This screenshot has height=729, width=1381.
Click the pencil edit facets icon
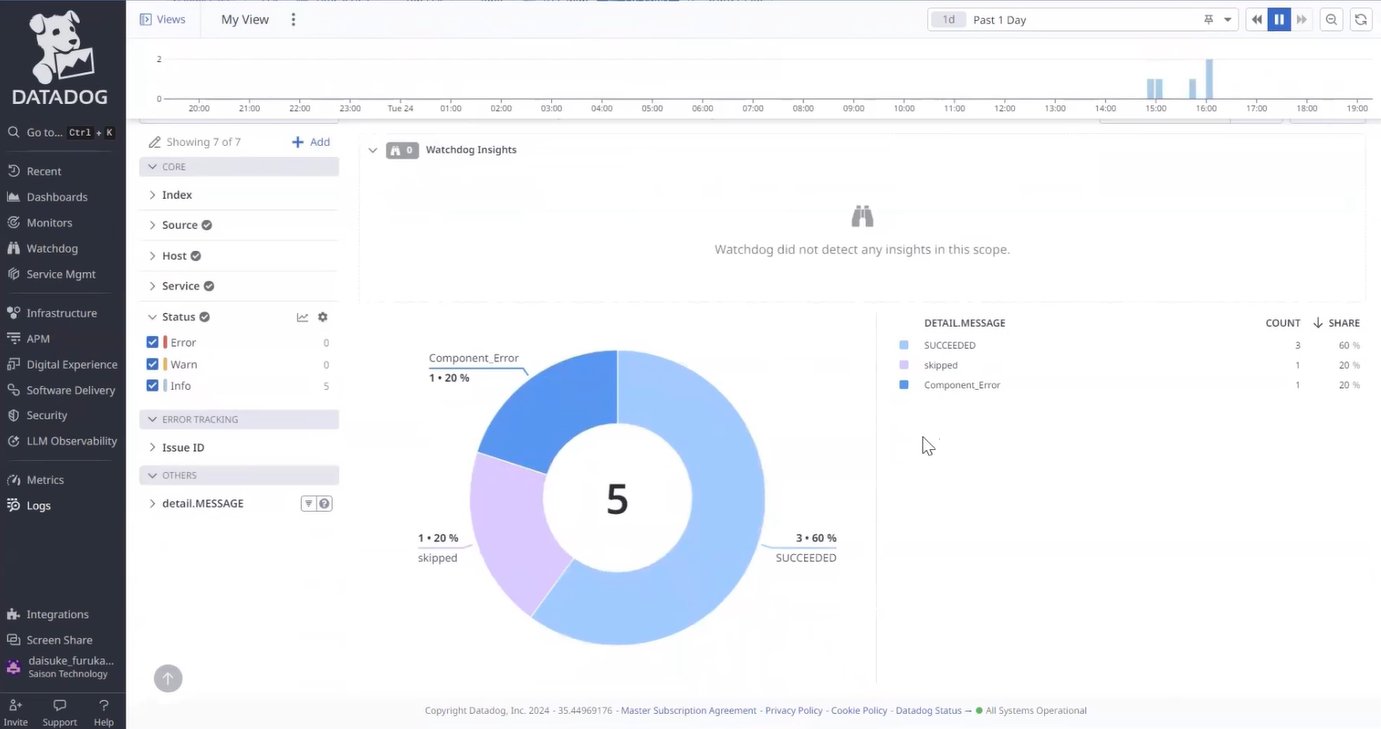155,142
